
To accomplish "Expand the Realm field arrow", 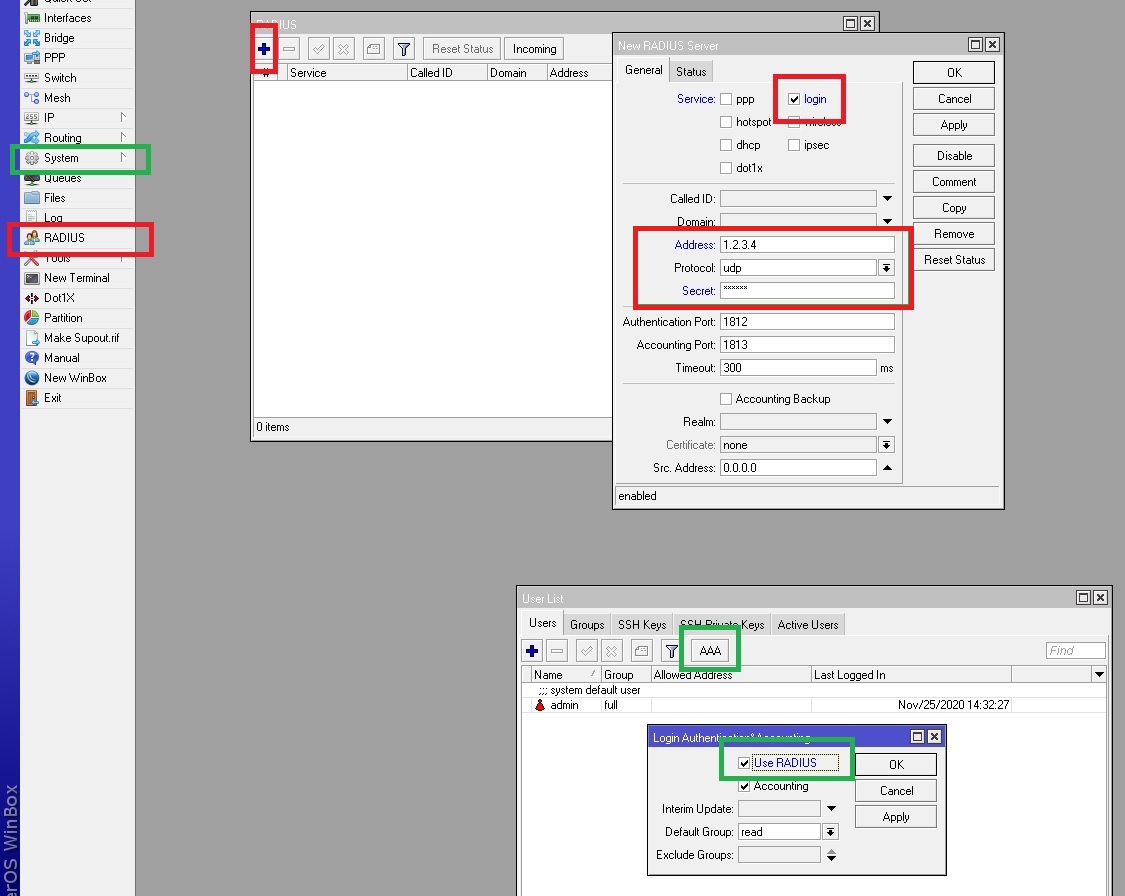I will coord(888,422).
